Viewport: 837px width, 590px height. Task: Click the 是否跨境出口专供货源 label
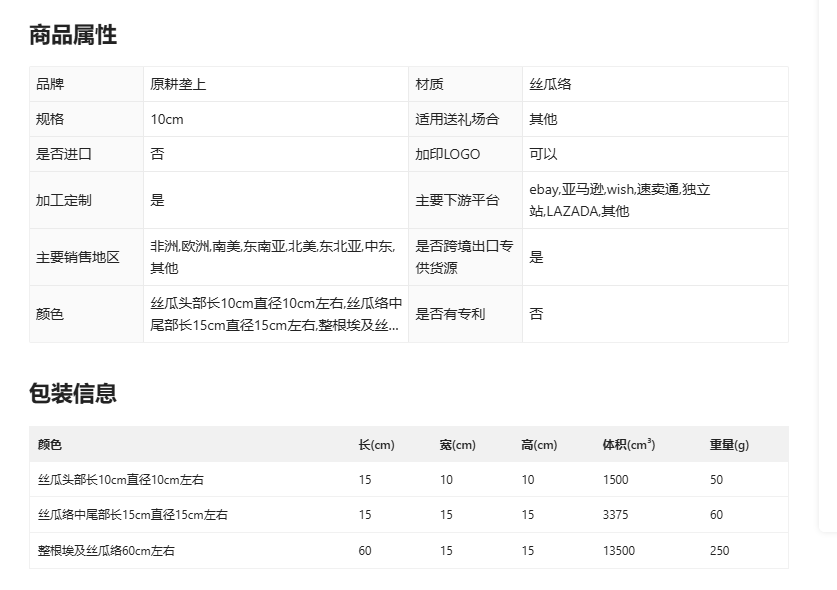(x=464, y=257)
